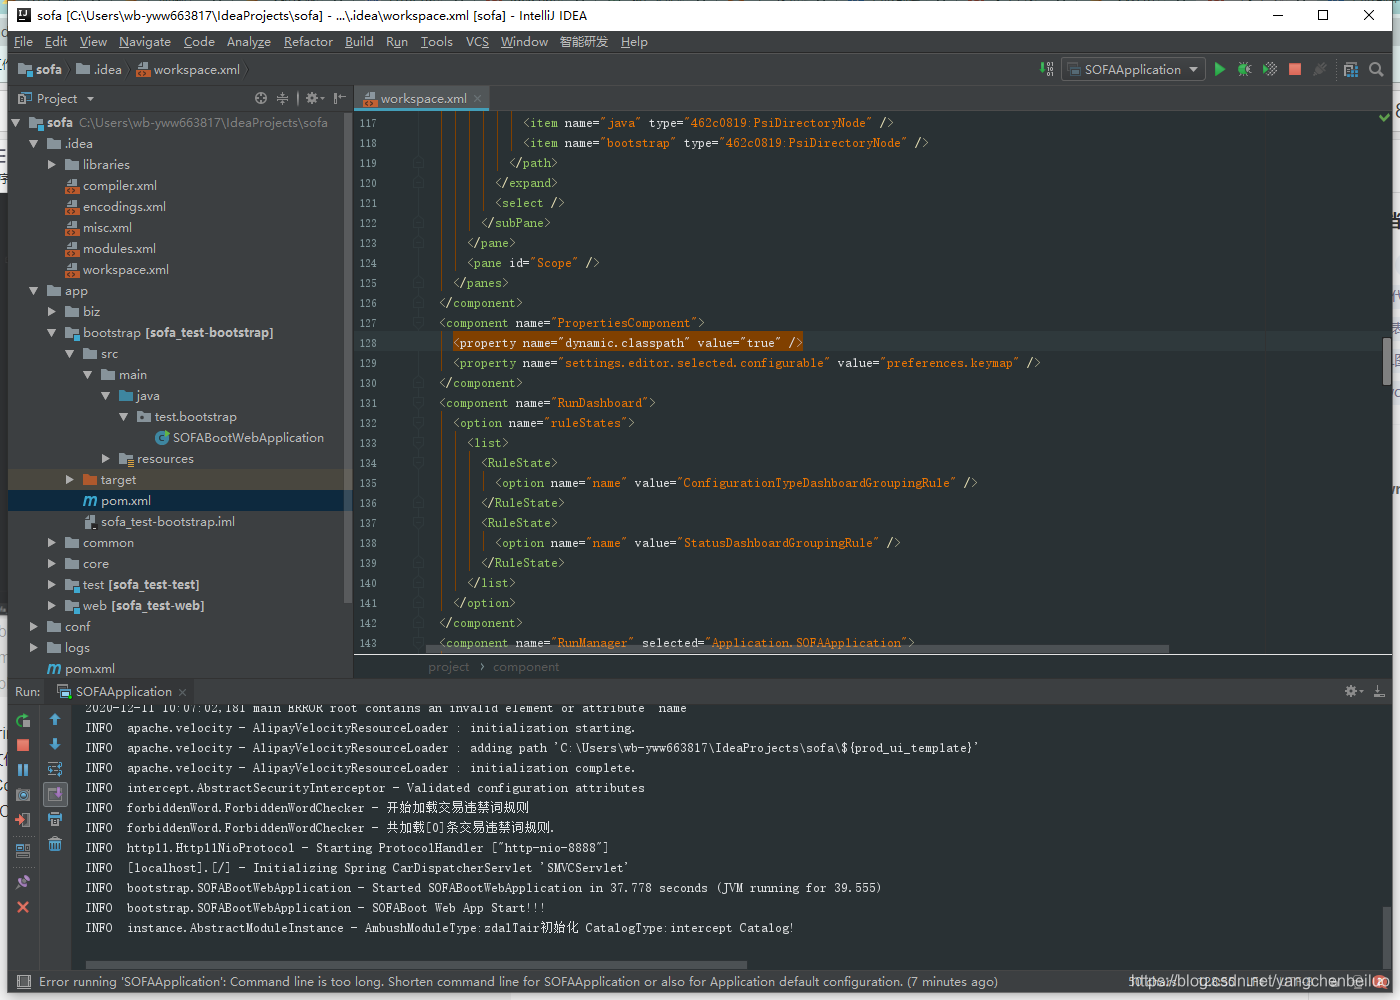Select sofa_test-bootstrap.iml file
The image size is (1400, 1000).
click(159, 522)
